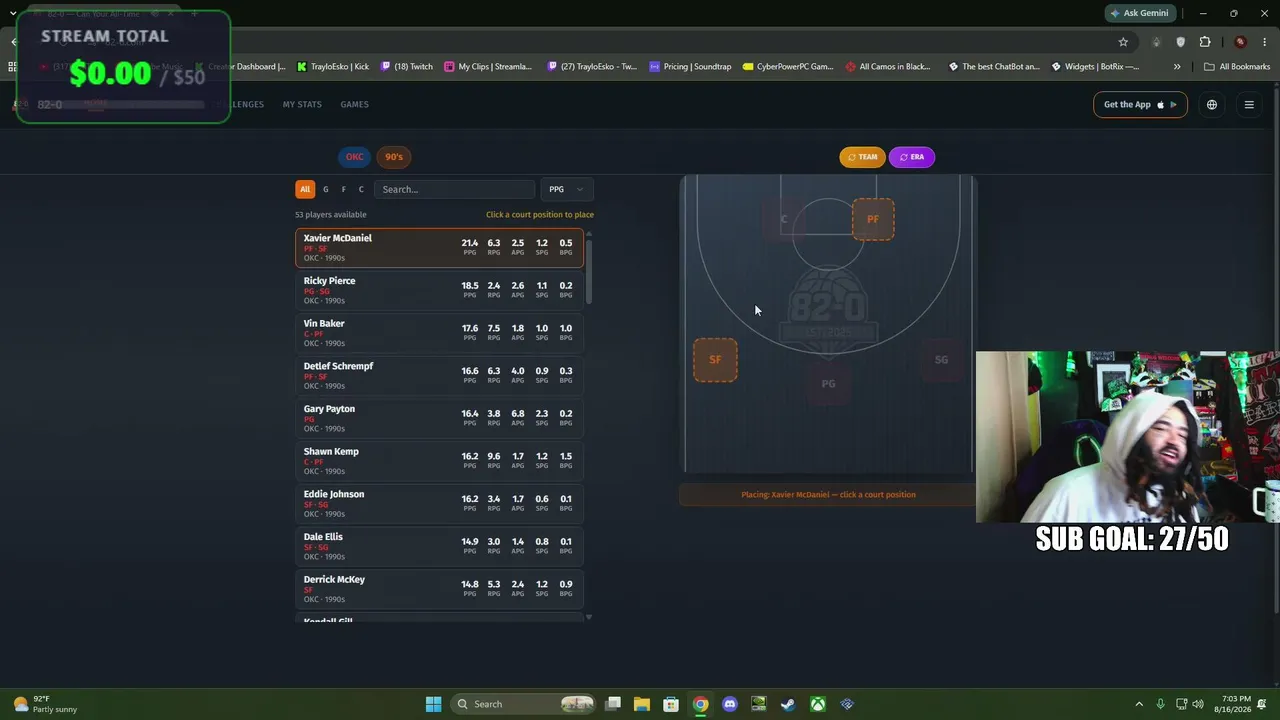Focus the player Search field
This screenshot has height=720, width=1280.
tap(455, 189)
